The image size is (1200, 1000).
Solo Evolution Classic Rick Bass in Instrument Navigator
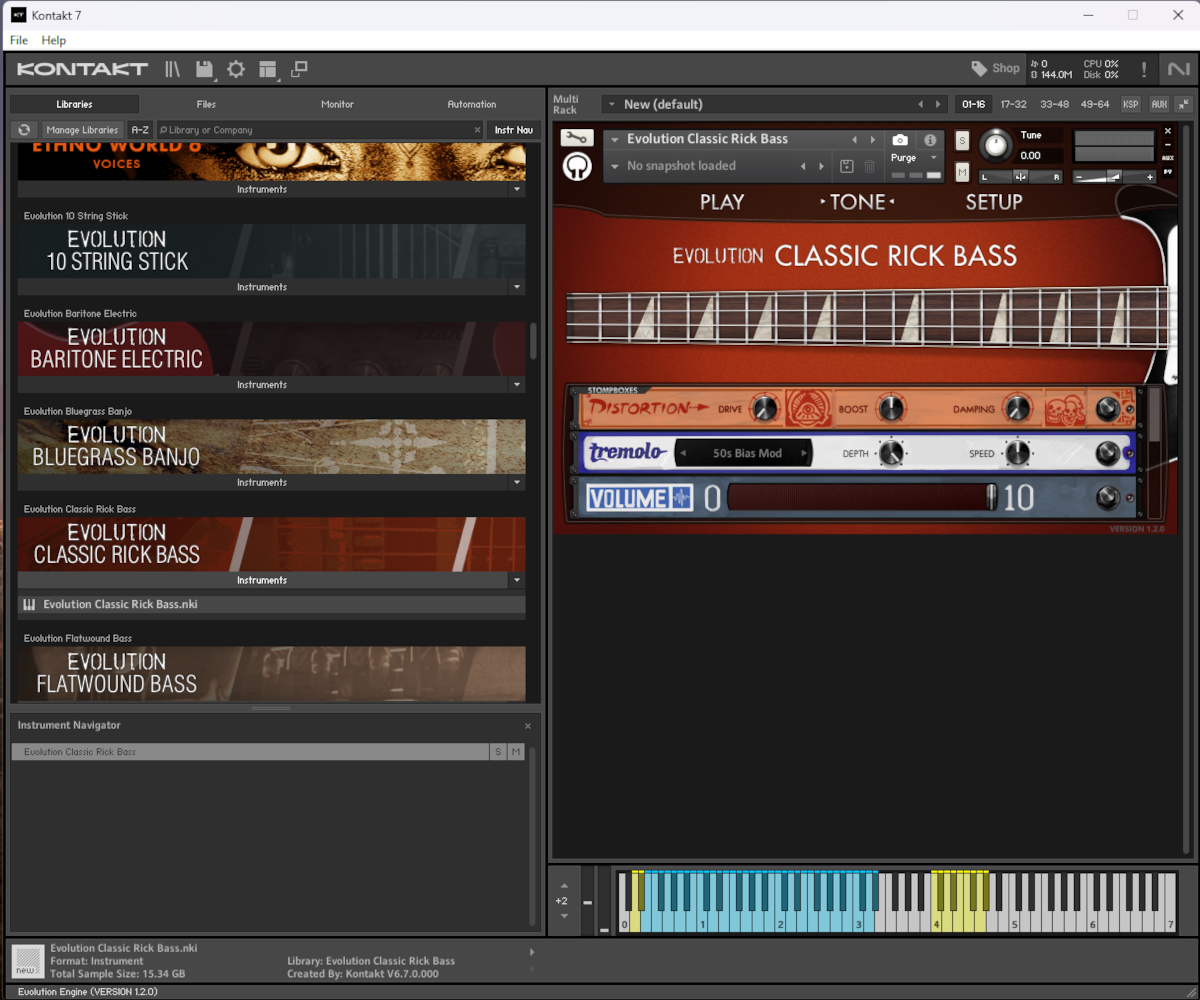point(498,752)
